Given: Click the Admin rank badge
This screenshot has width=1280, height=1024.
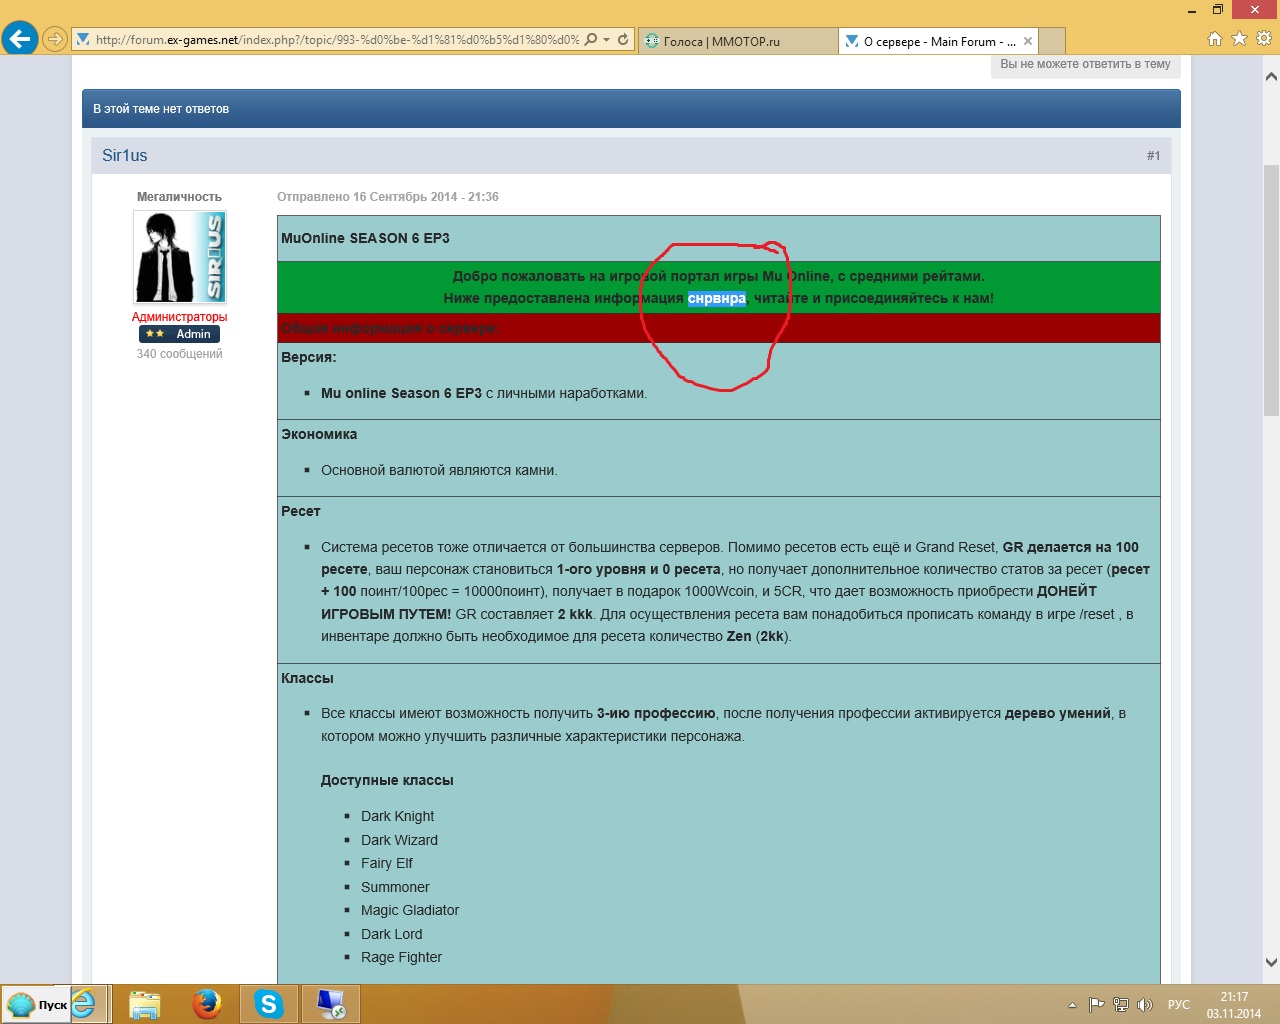Looking at the screenshot, I should tap(179, 334).
